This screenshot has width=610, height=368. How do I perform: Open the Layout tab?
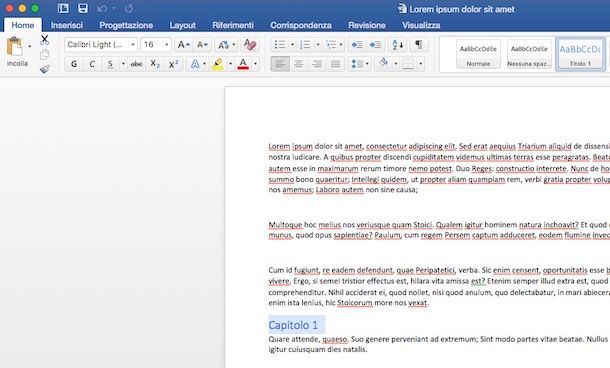coord(182,25)
